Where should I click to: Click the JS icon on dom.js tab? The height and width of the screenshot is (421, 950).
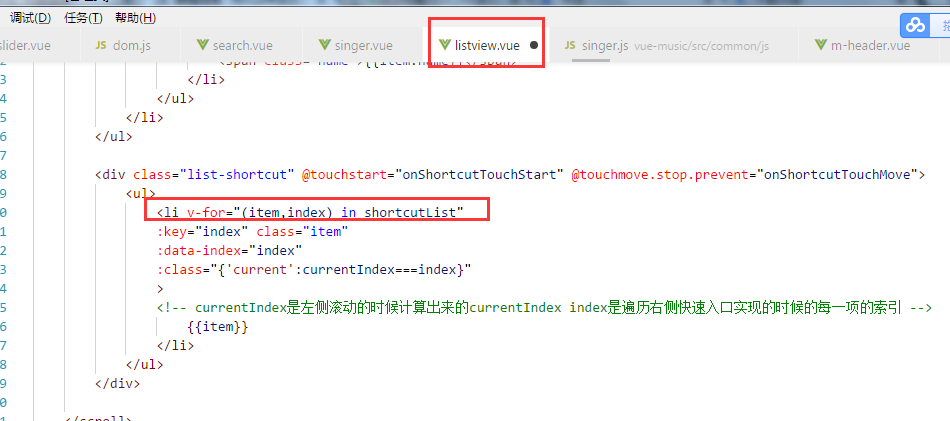click(101, 45)
